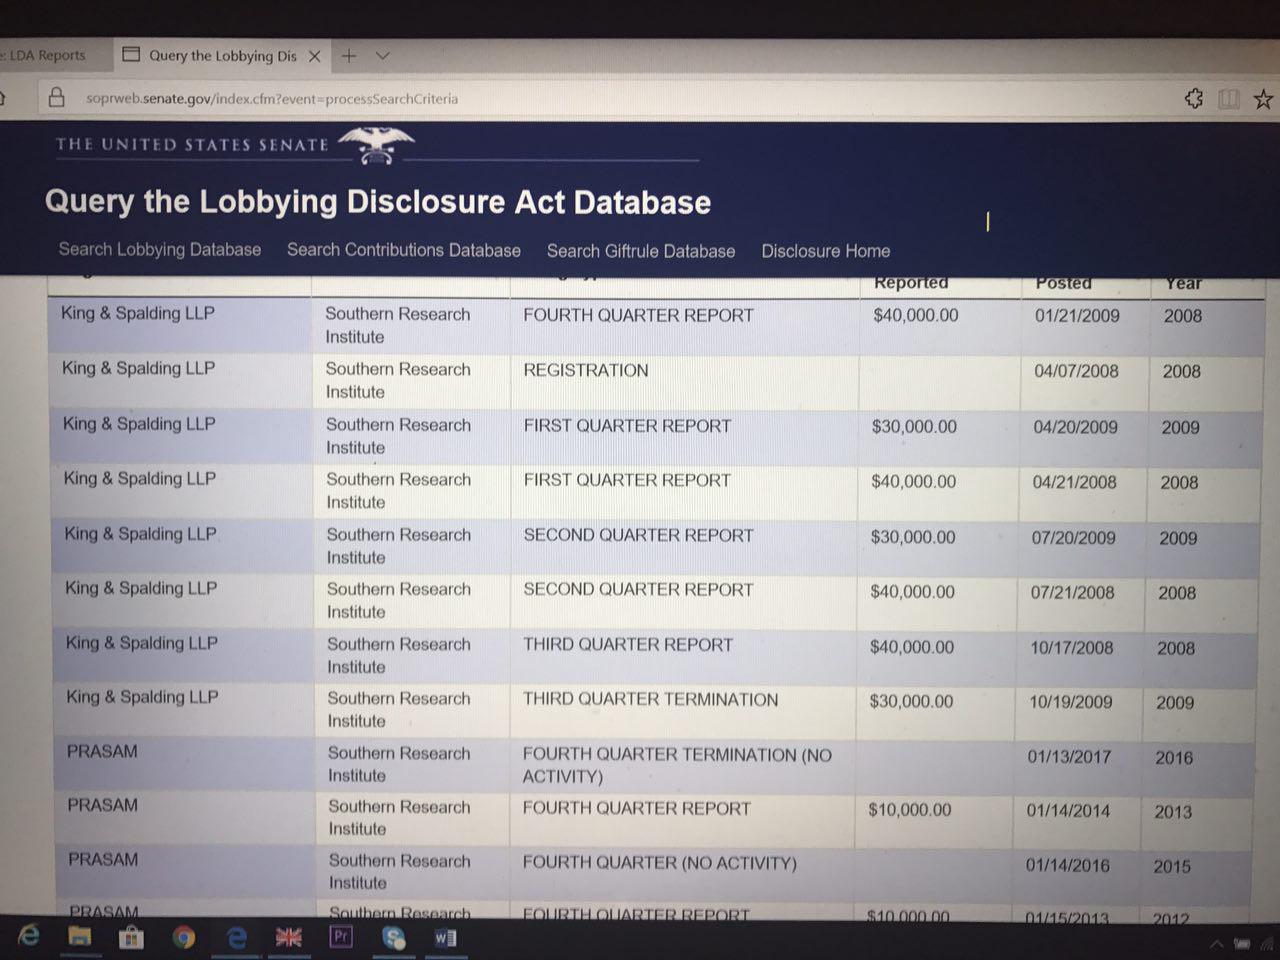Image resolution: width=1280 pixels, height=960 pixels.
Task: Open the Third Quarter Termination row
Action: [650, 699]
